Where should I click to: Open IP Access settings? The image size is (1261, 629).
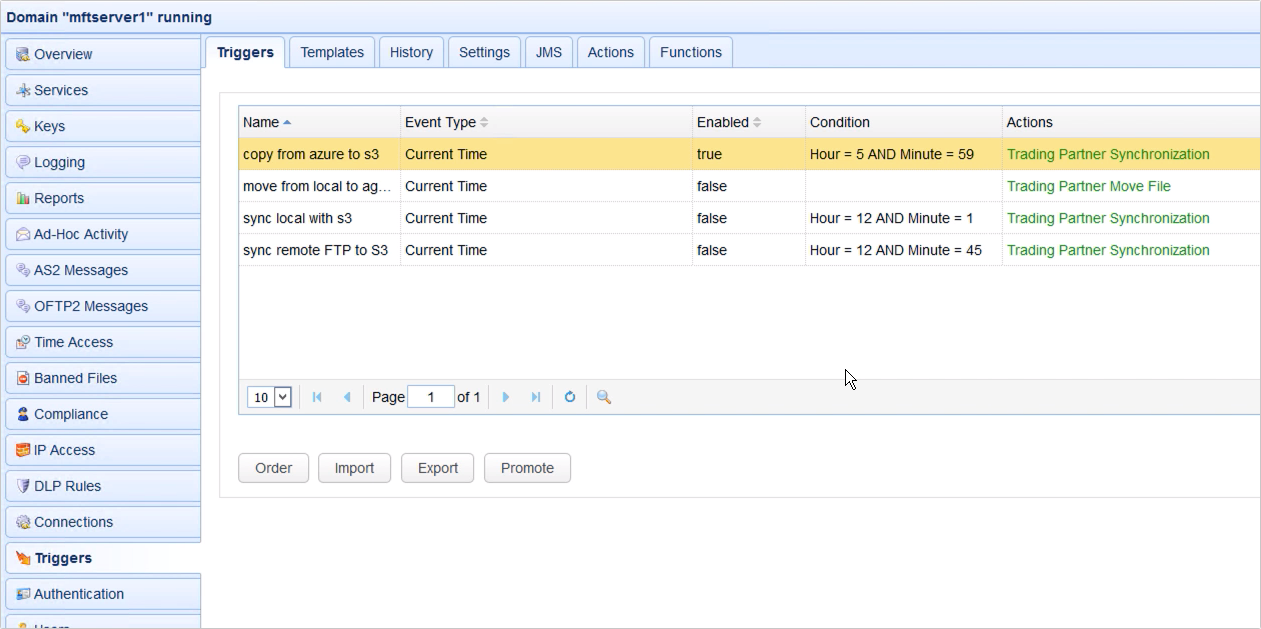click(x=63, y=450)
